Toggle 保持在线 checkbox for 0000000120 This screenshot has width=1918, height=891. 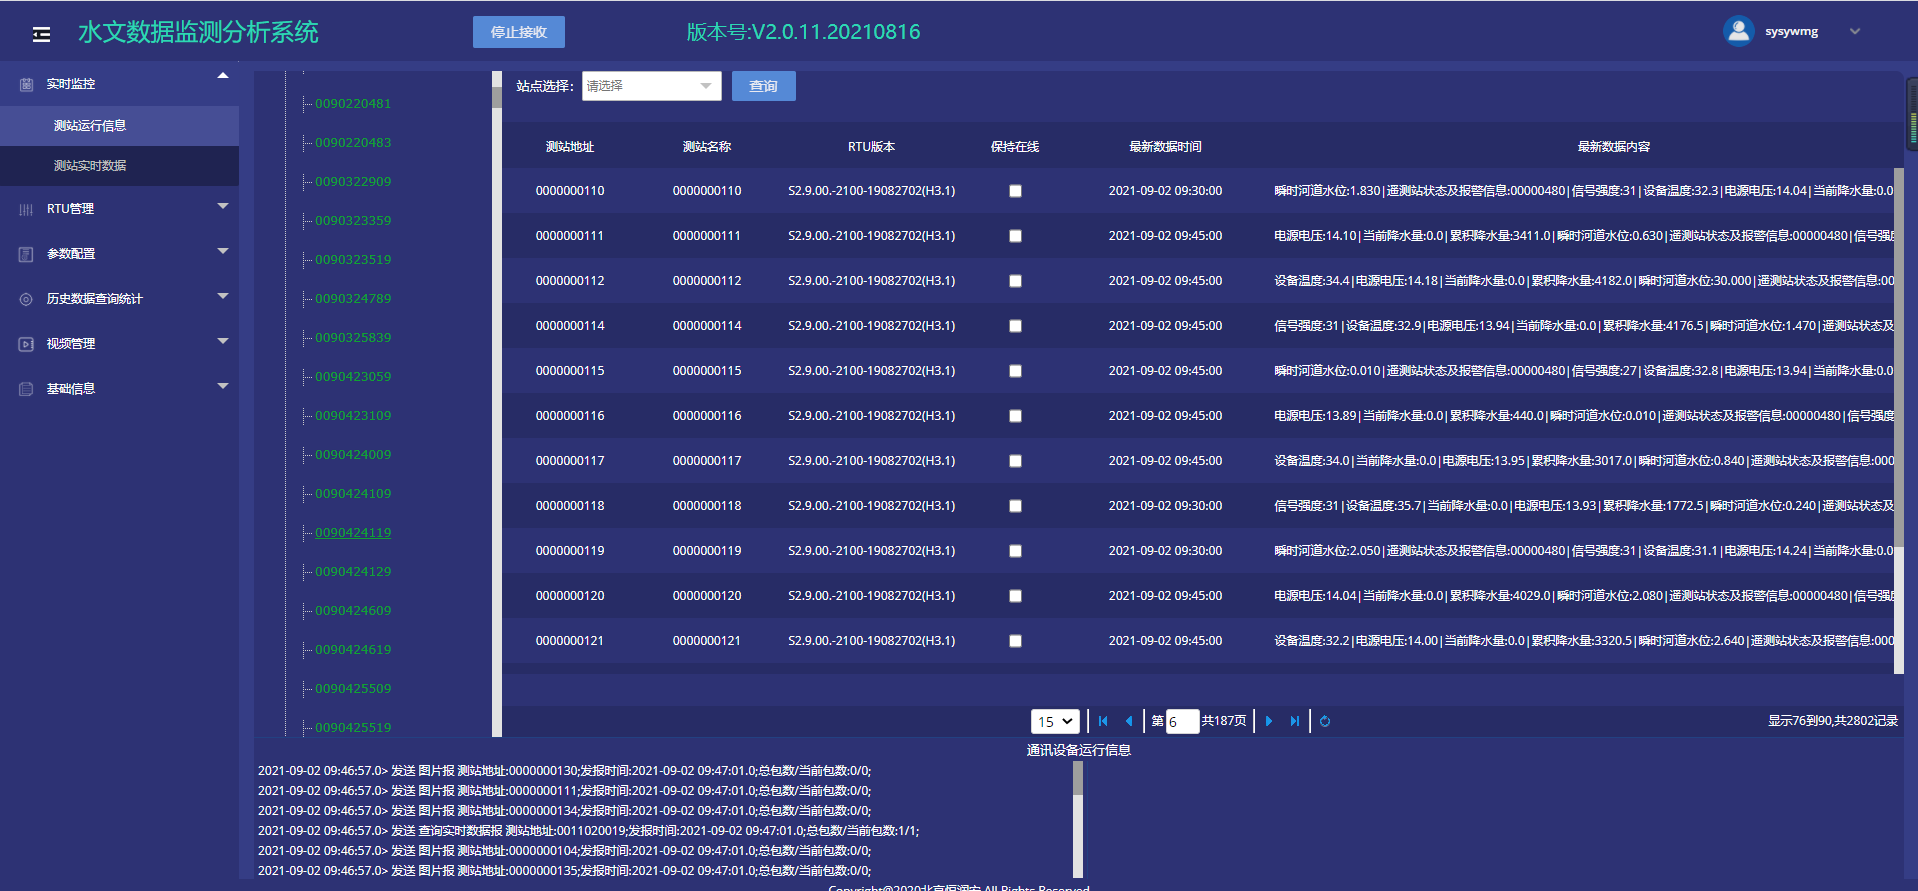click(x=1015, y=596)
